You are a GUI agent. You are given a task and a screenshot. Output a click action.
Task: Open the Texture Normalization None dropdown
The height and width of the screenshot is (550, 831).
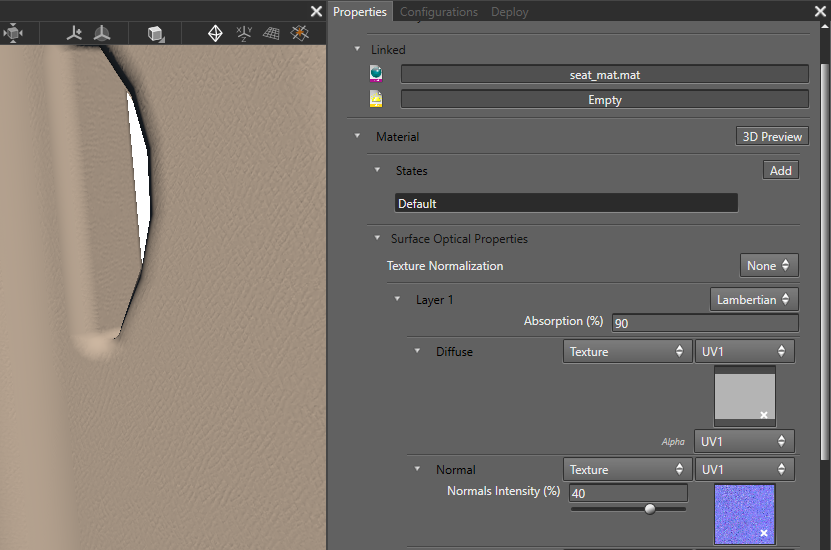click(769, 265)
